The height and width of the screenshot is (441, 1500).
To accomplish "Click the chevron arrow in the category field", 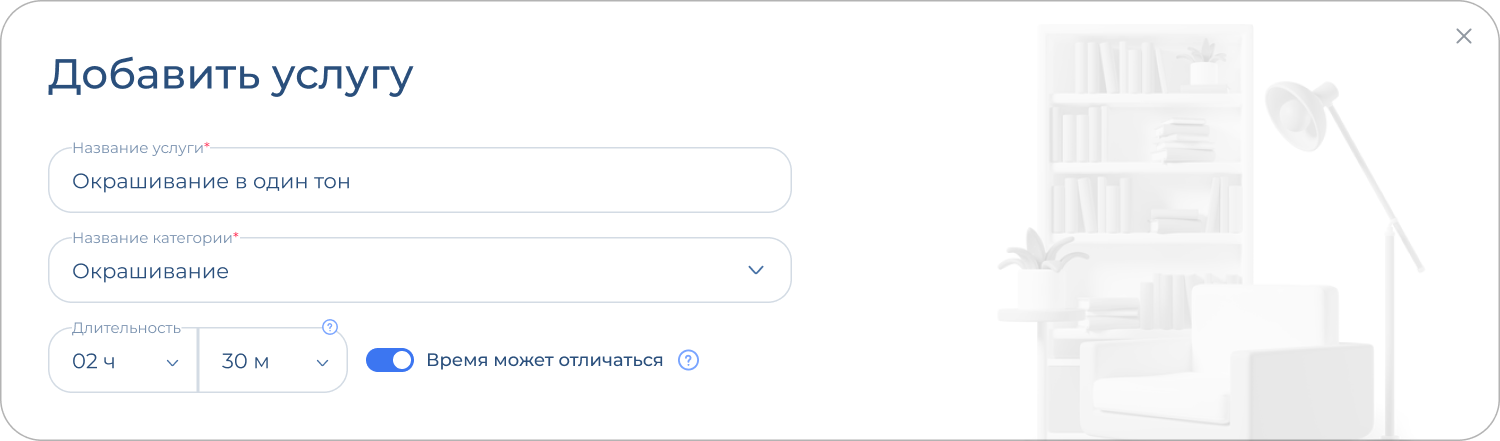I will (x=756, y=271).
